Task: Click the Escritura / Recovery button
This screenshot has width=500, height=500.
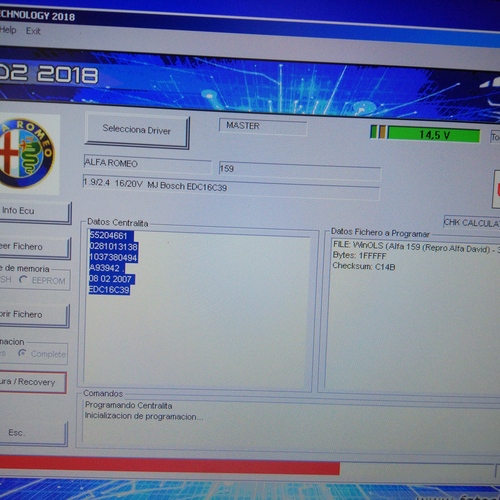Action: click(33, 382)
